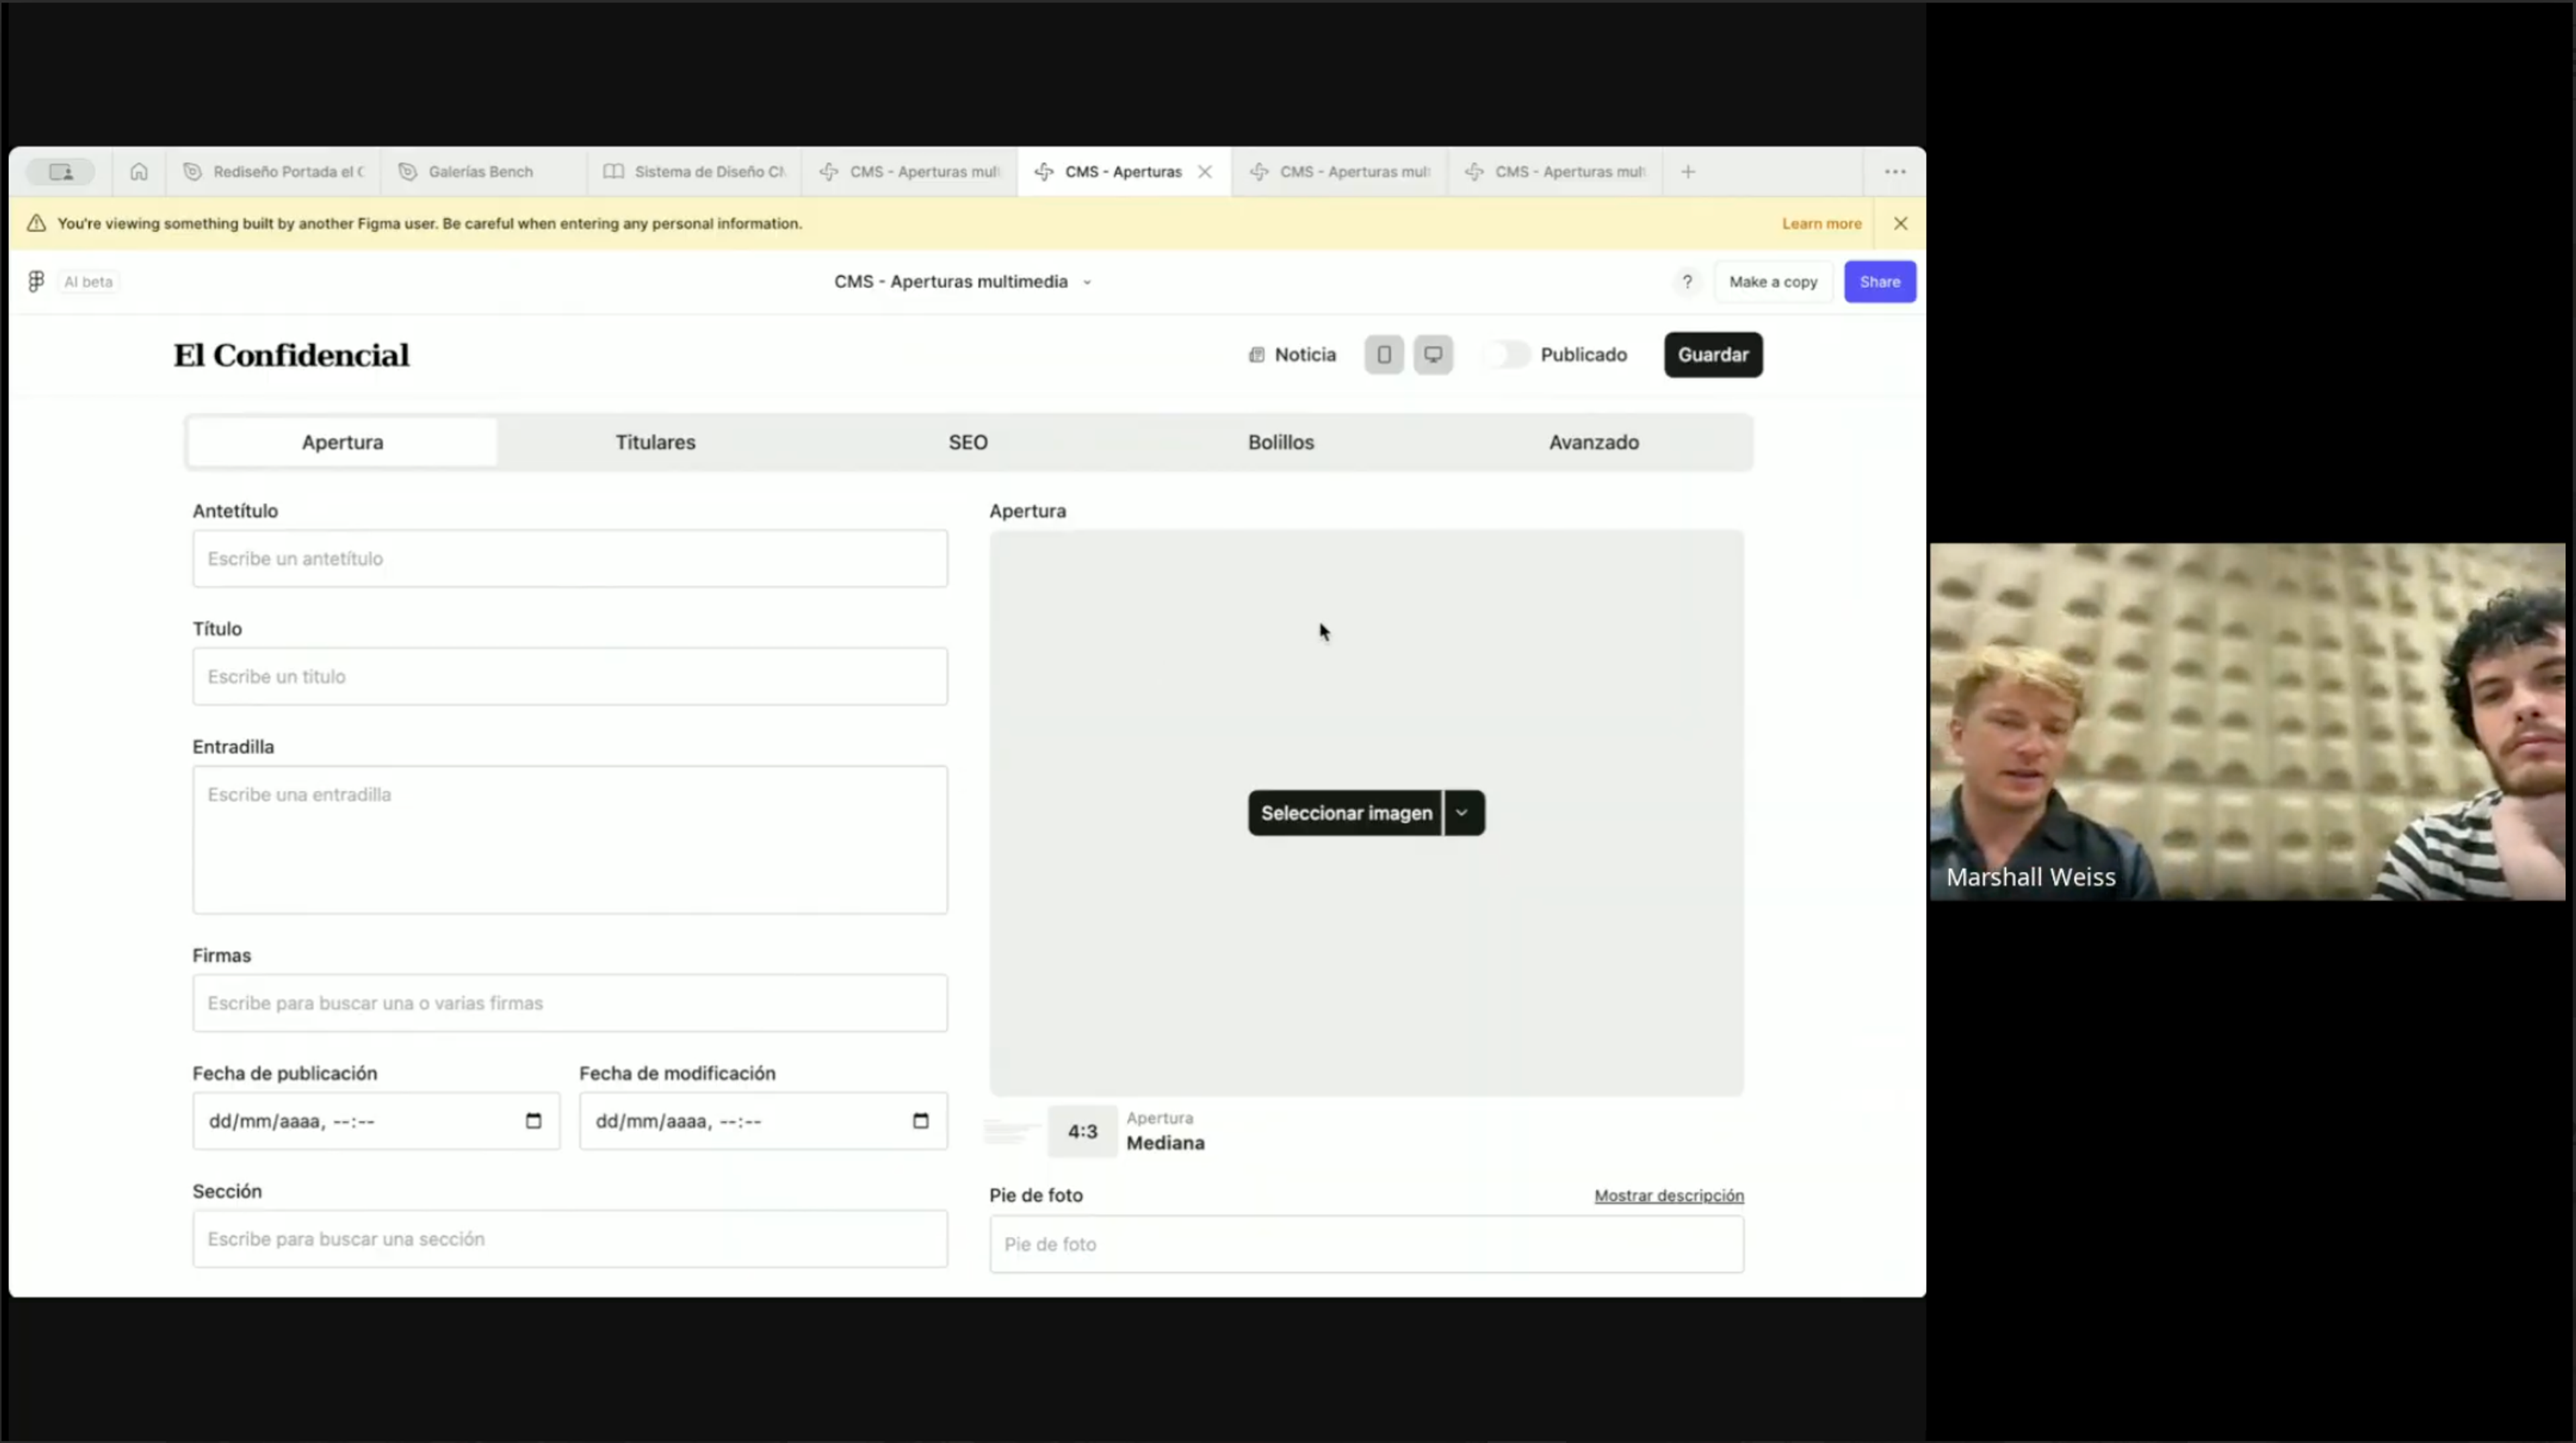The width and height of the screenshot is (2576, 1443).
Task: Click the Antetítulo input field
Action: 570,559
